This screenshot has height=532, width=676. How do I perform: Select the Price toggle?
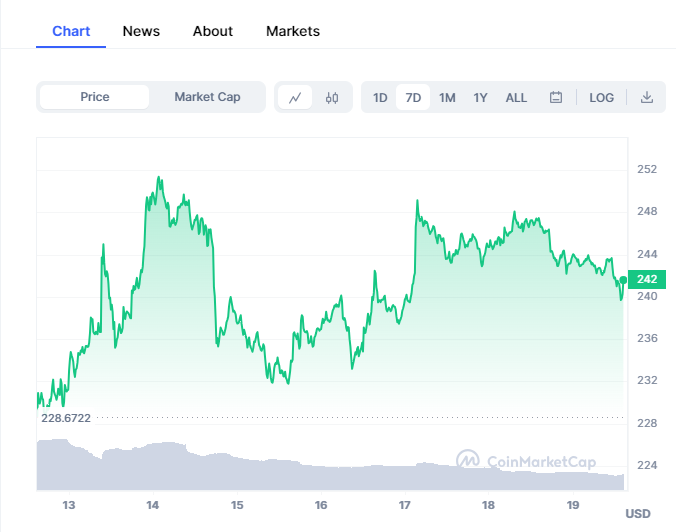click(94, 97)
